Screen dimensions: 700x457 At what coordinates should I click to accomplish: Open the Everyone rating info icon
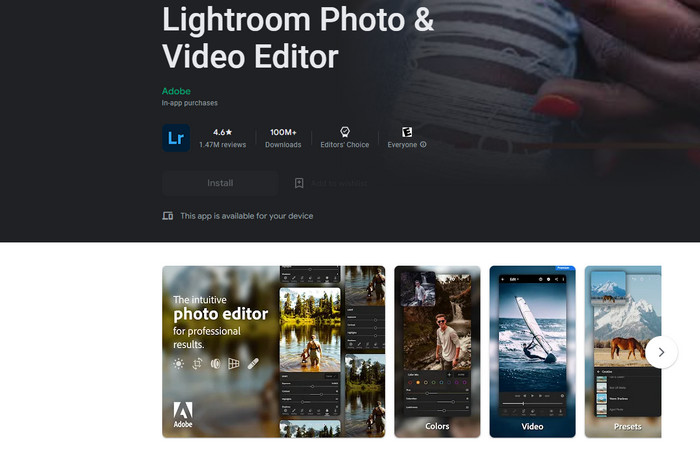click(x=423, y=145)
